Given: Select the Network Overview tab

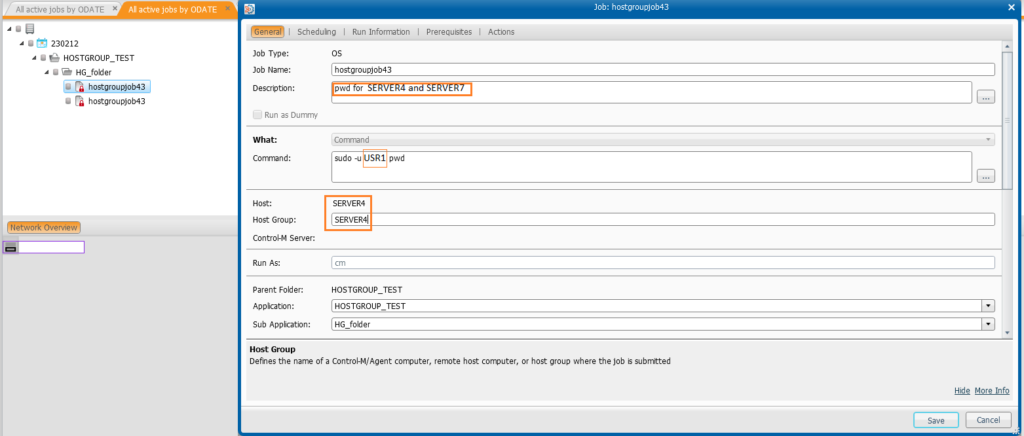Looking at the screenshot, I should [x=44, y=227].
